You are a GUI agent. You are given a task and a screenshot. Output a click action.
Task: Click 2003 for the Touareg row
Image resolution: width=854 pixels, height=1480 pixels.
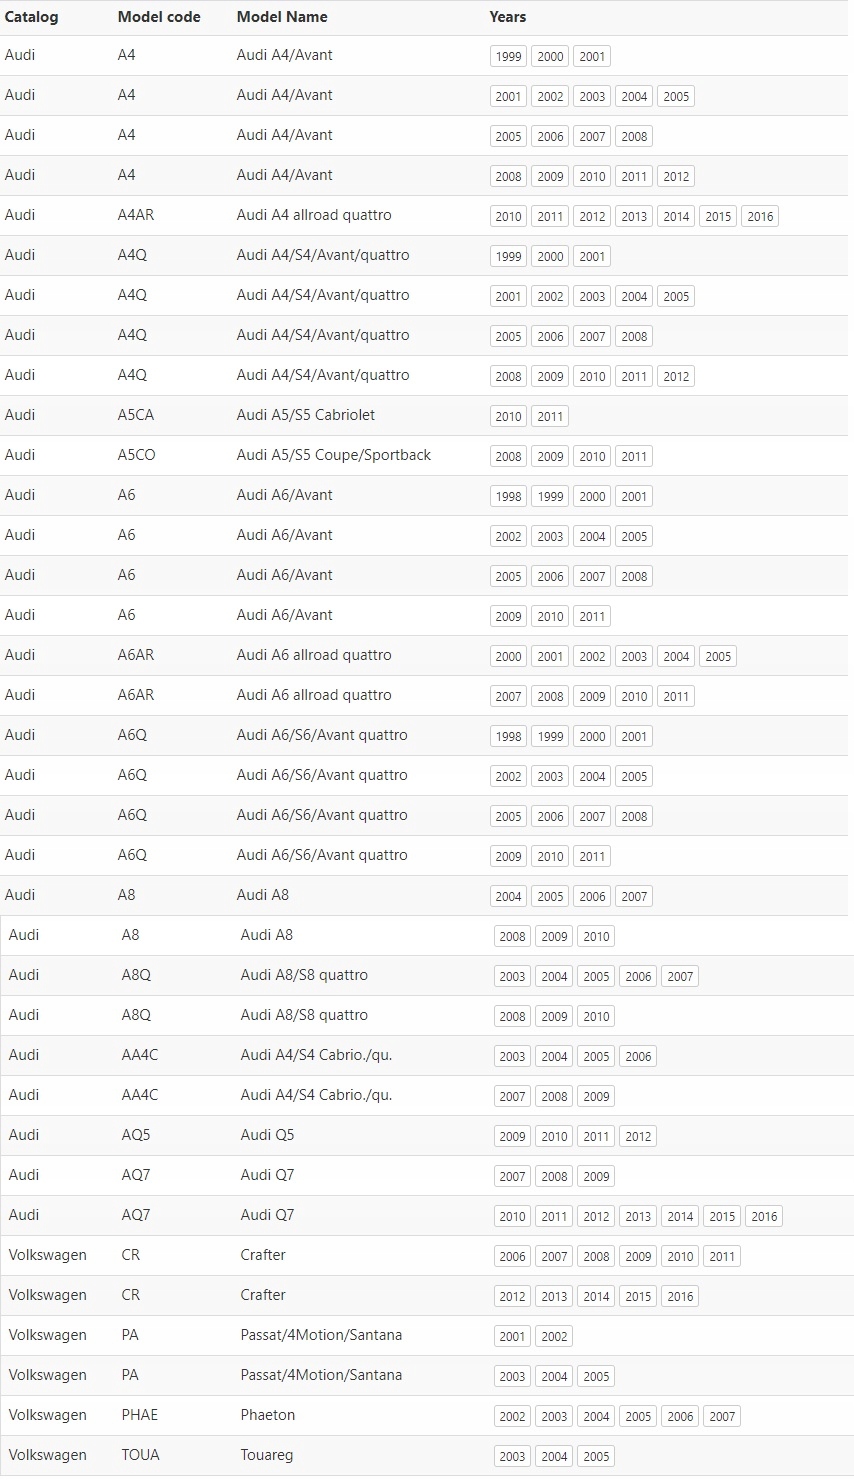click(512, 1456)
